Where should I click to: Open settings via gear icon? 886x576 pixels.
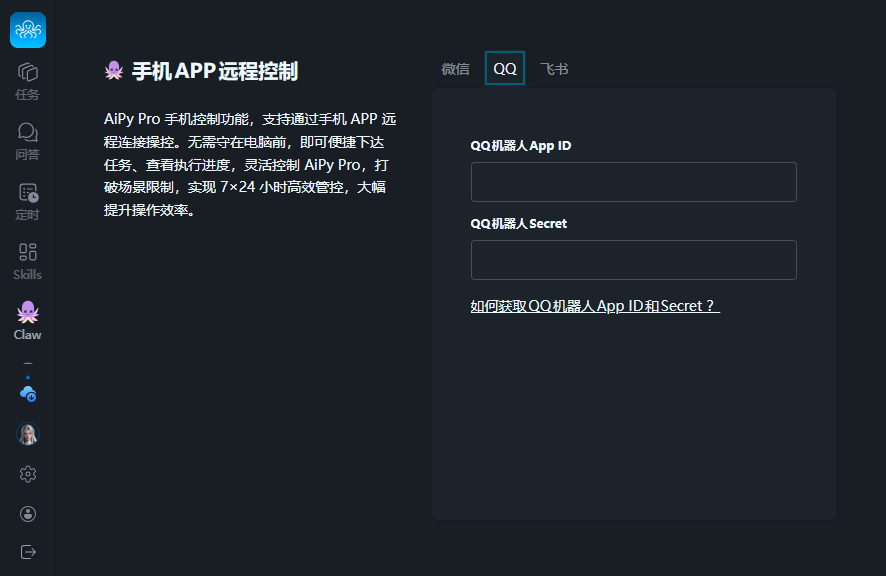[x=28, y=474]
